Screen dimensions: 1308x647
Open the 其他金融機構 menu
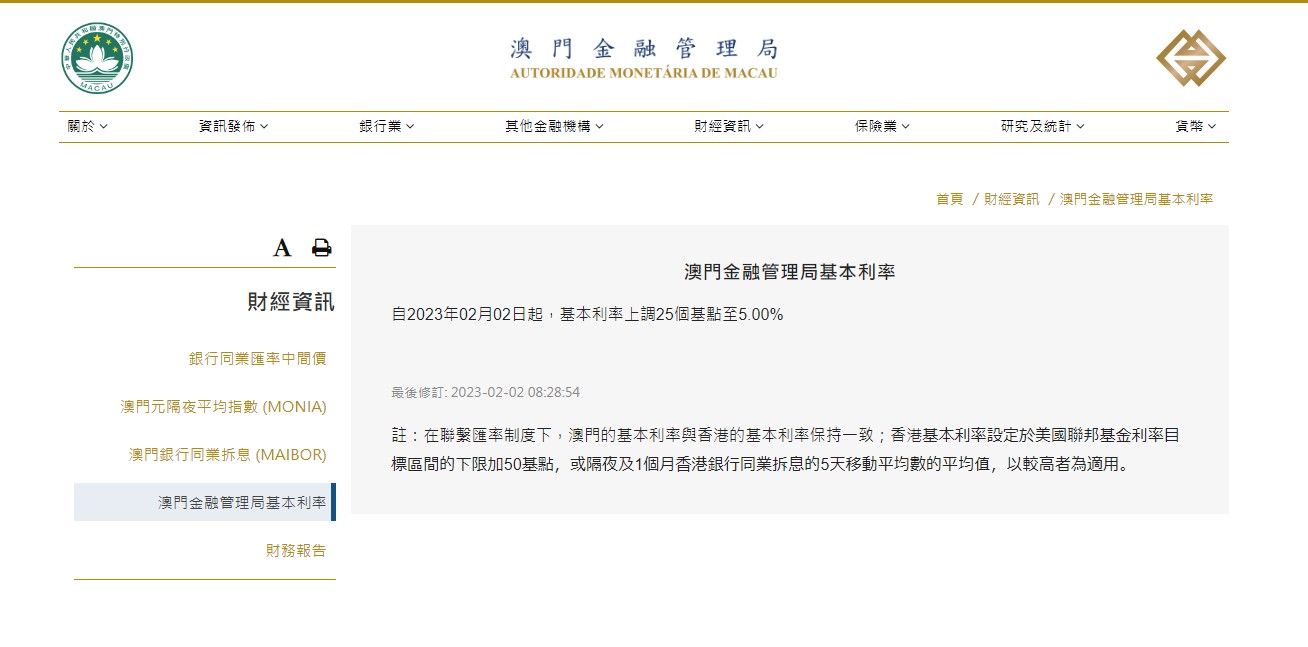554,126
